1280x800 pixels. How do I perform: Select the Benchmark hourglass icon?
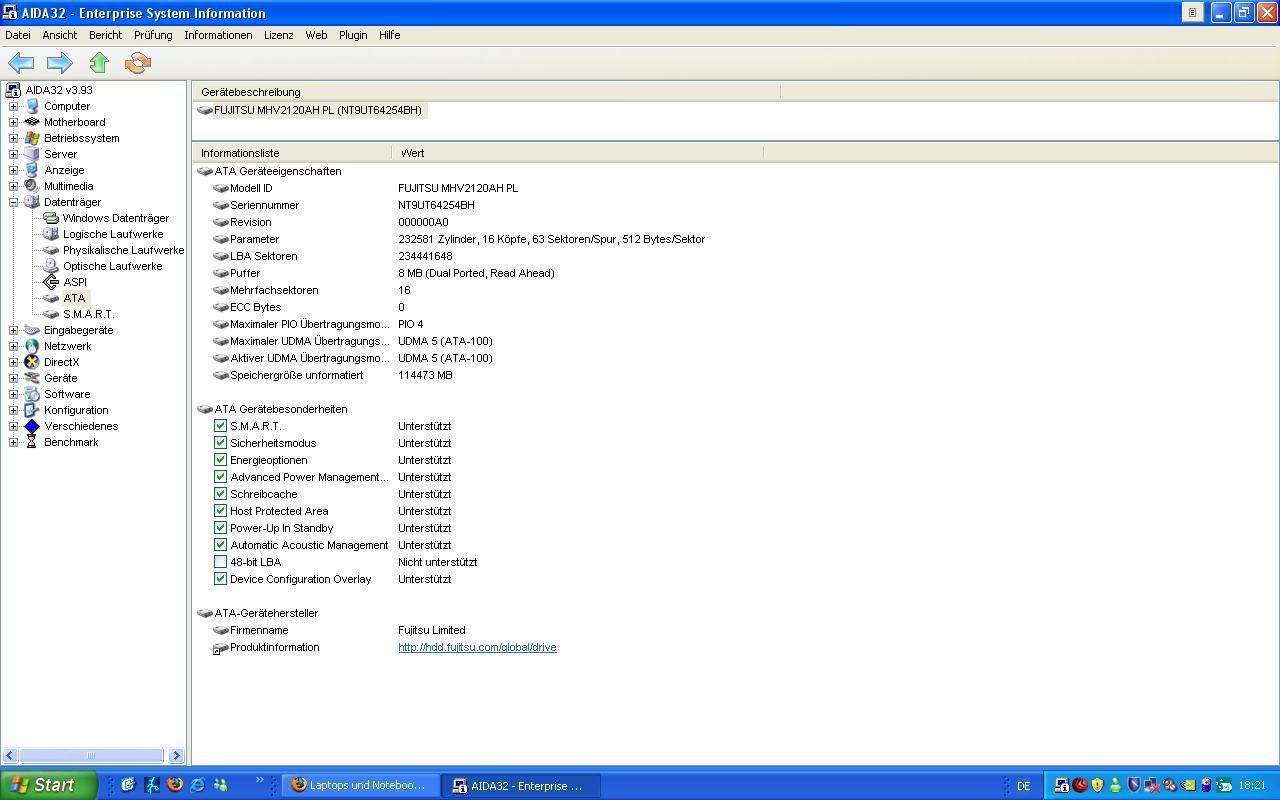[32, 442]
